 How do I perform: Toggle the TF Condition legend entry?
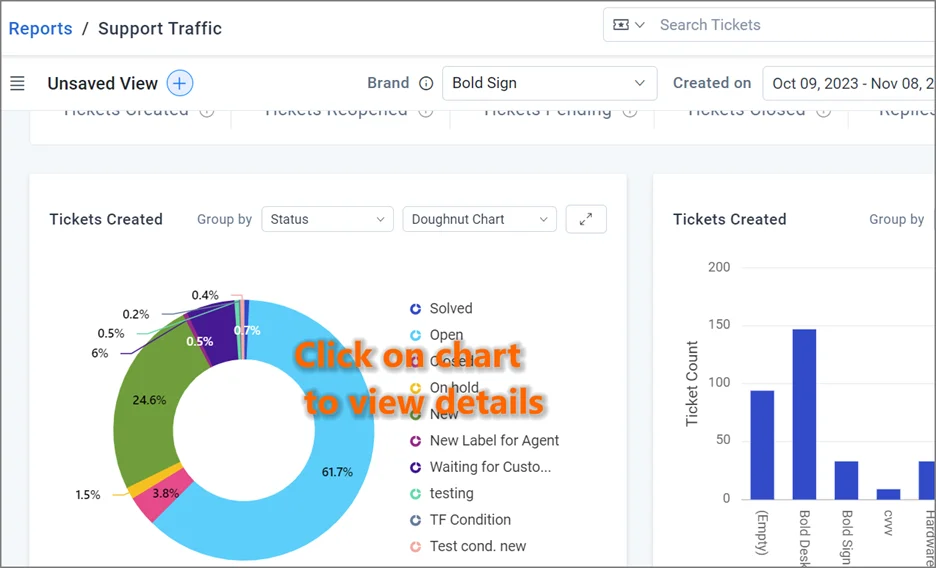(460, 520)
